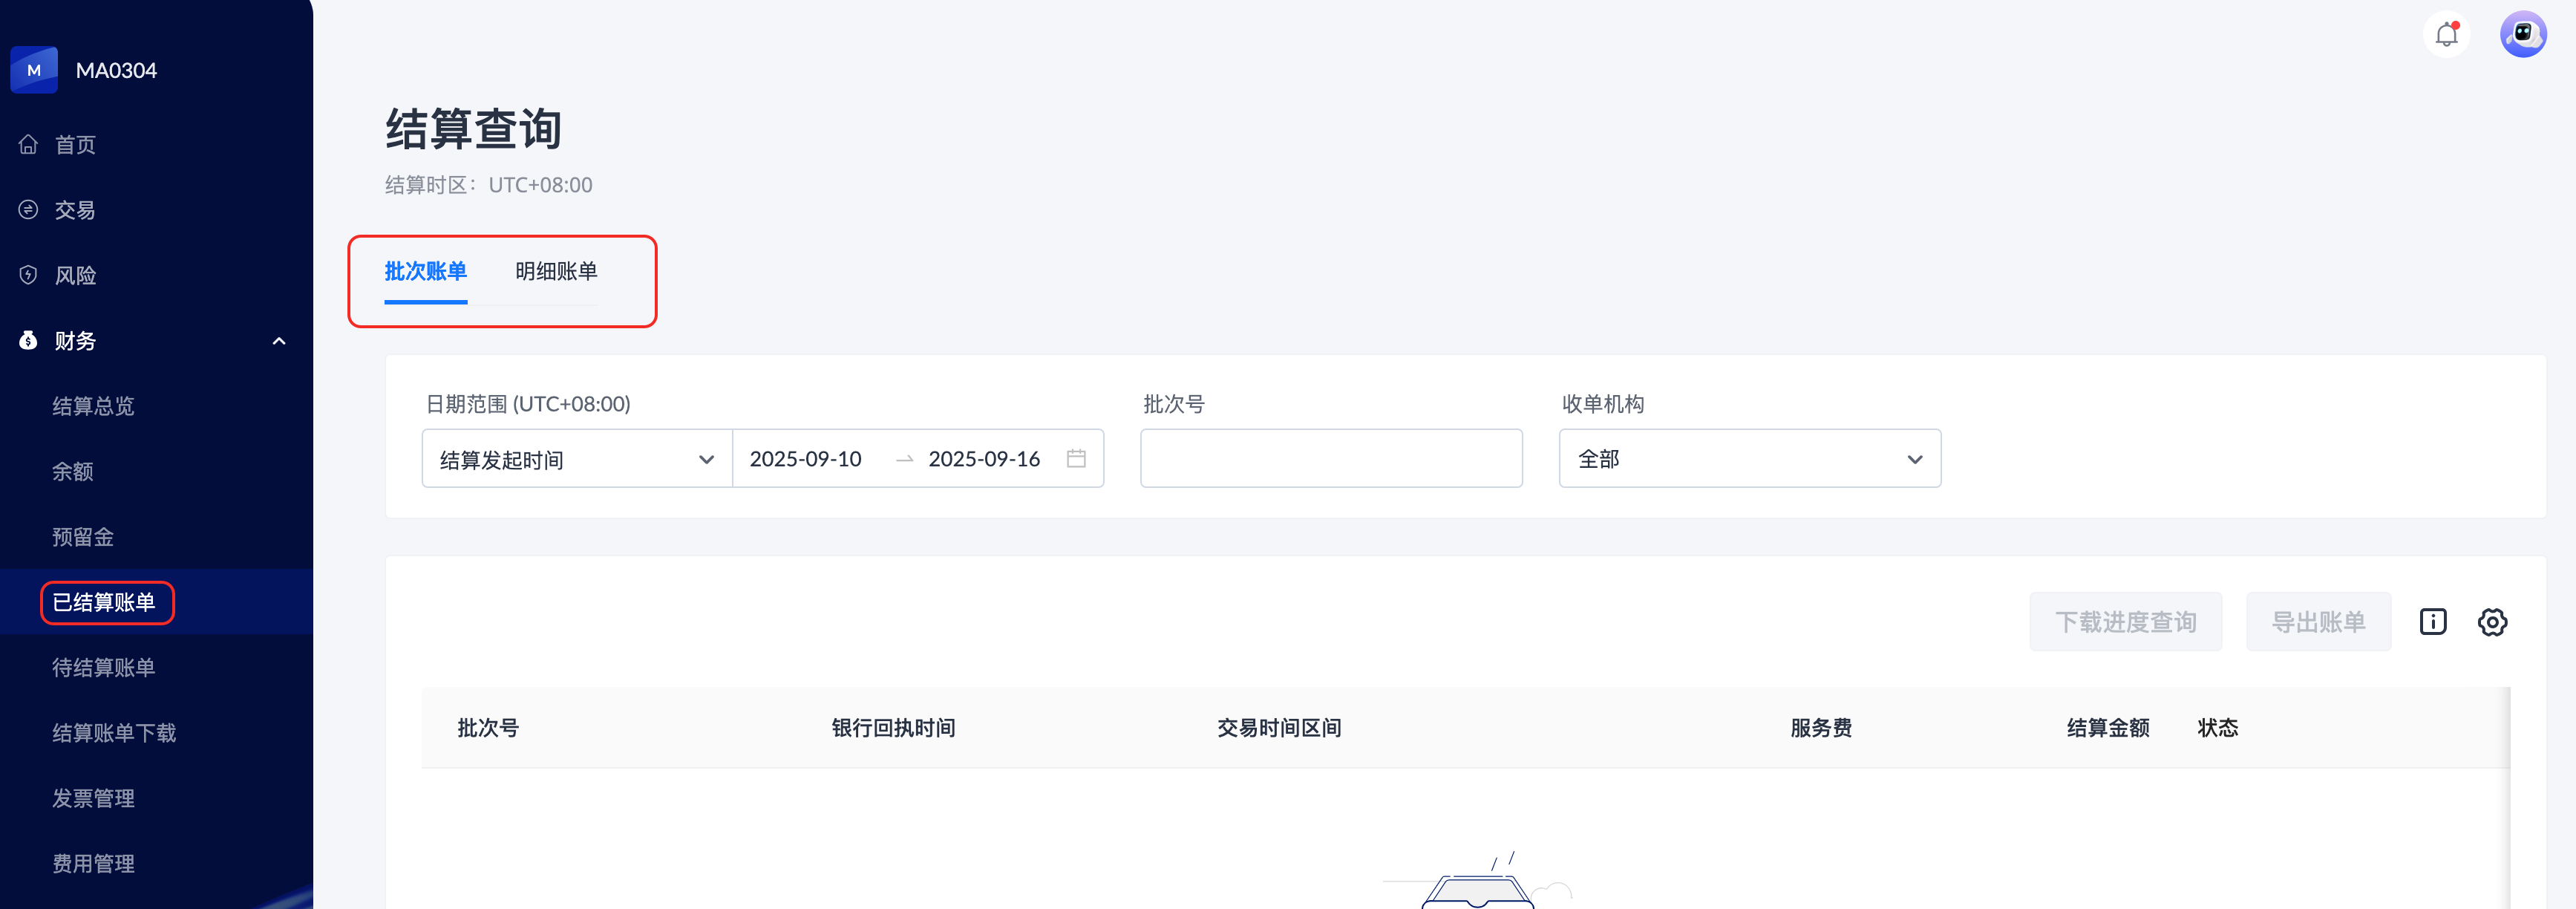Click the MA0304 merchant logo icon
2576x909 pixels.
click(x=34, y=70)
